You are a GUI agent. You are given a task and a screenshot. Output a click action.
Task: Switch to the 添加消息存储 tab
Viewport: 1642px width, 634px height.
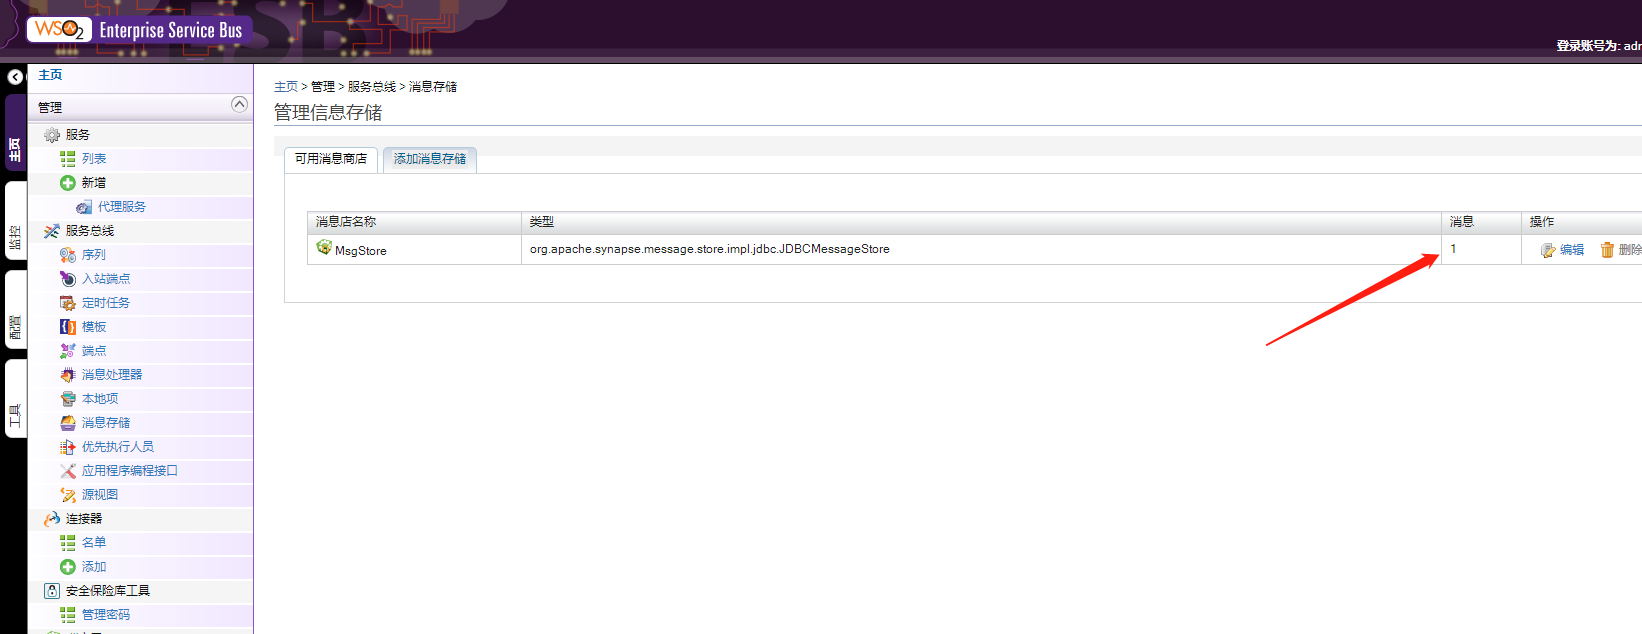(430, 160)
